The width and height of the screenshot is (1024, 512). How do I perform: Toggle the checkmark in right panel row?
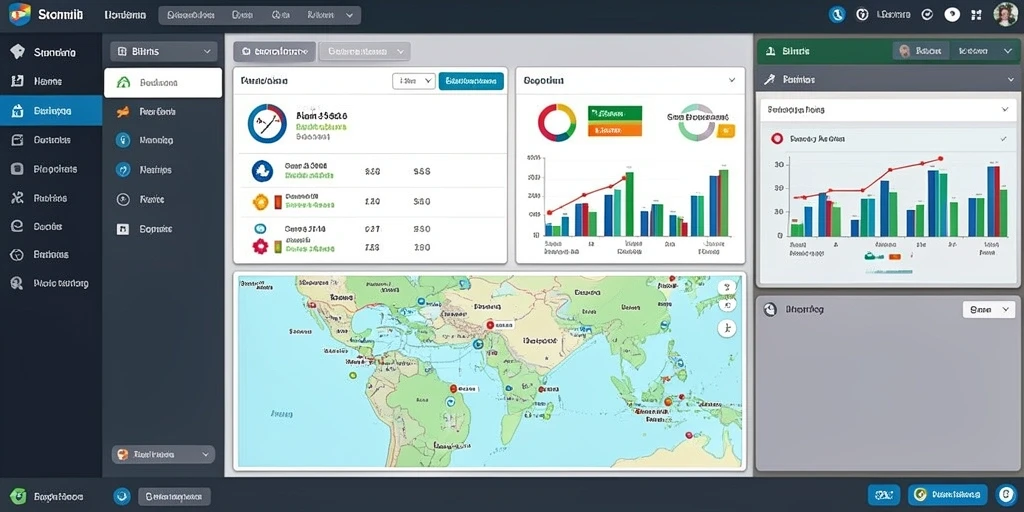click(x=1004, y=138)
